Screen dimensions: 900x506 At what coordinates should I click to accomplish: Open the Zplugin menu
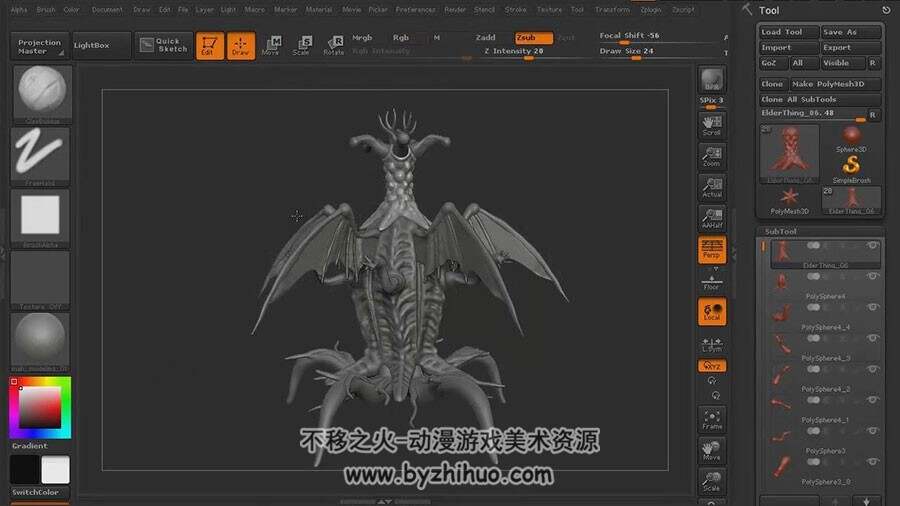651,10
